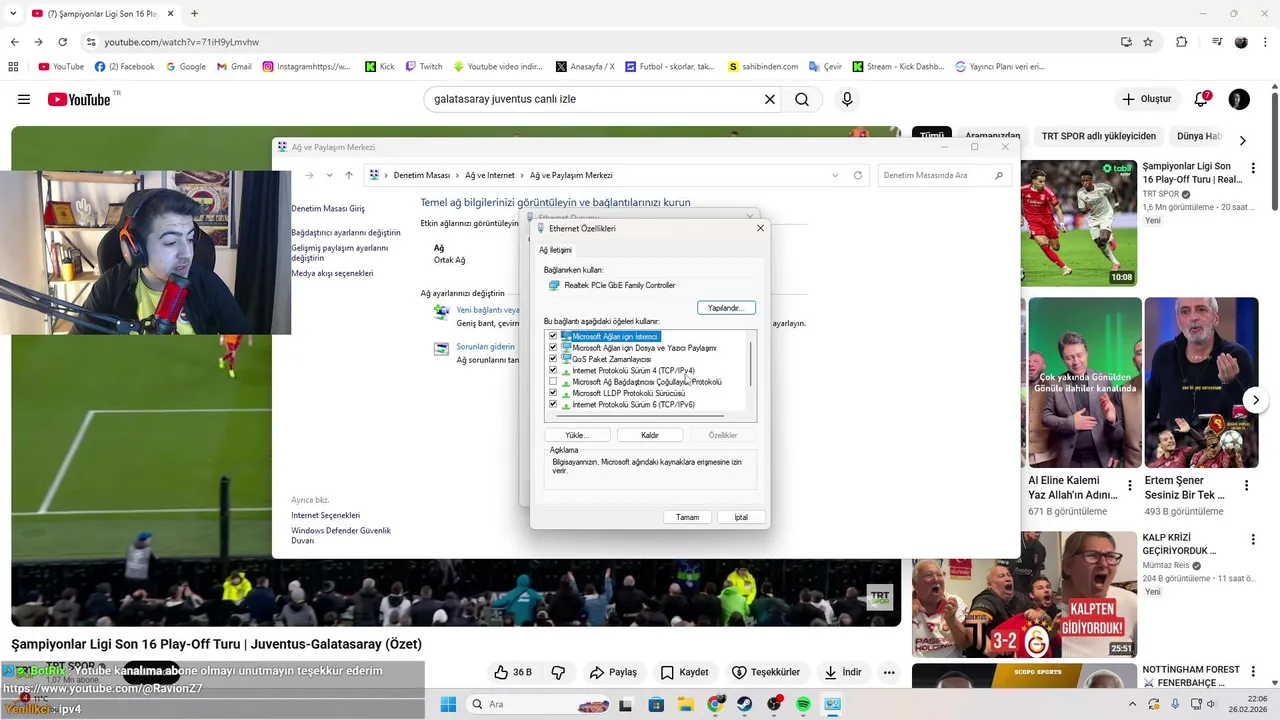Viewport: 1280px width, 720px height.
Task: Open Windows Defender Güvenlik Duvarı link
Action: 341,535
